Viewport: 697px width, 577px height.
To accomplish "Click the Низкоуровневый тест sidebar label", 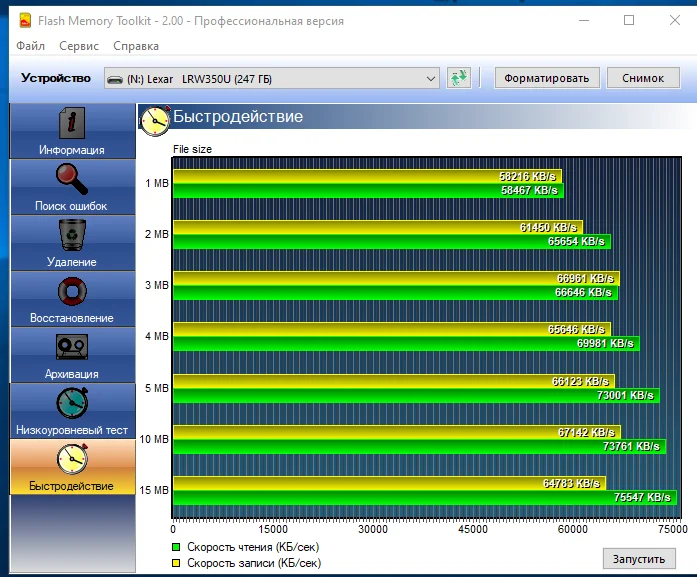I will (72, 430).
